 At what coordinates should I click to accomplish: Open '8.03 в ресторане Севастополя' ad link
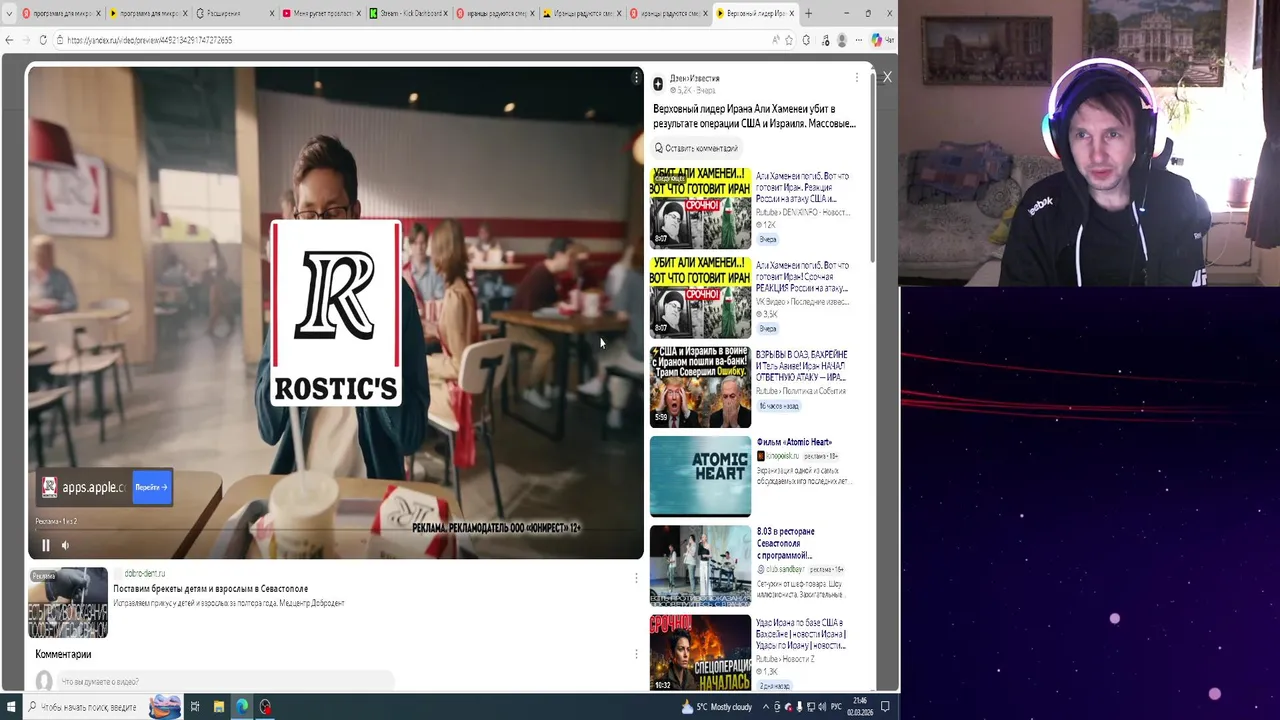click(x=785, y=543)
